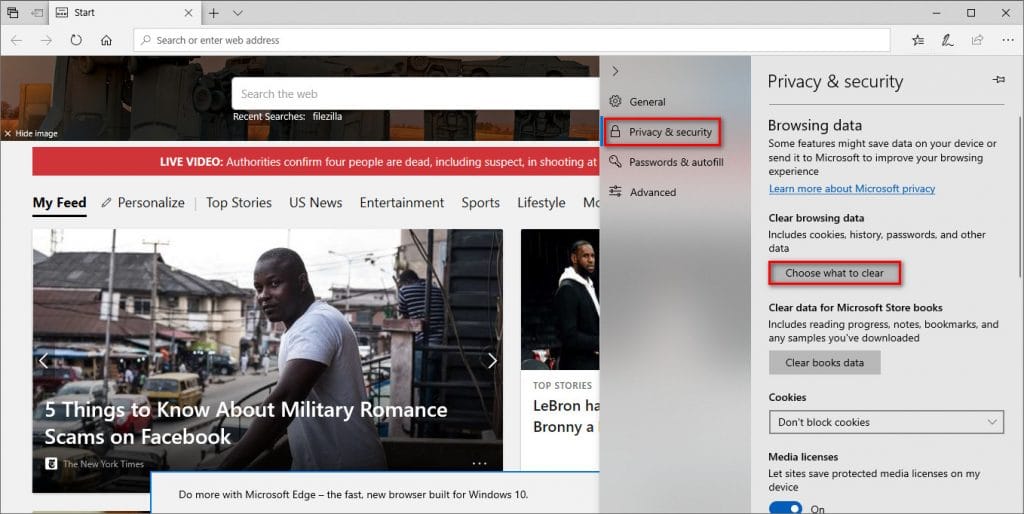The image size is (1024, 514).
Task: Click Personalize feed
Action: pyautogui.click(x=143, y=202)
